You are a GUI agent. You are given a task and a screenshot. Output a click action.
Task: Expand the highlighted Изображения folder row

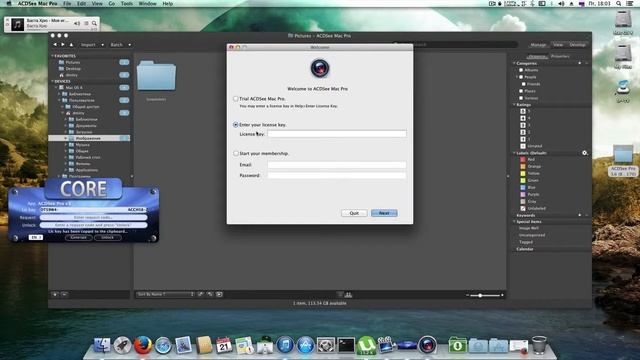click(x=66, y=138)
